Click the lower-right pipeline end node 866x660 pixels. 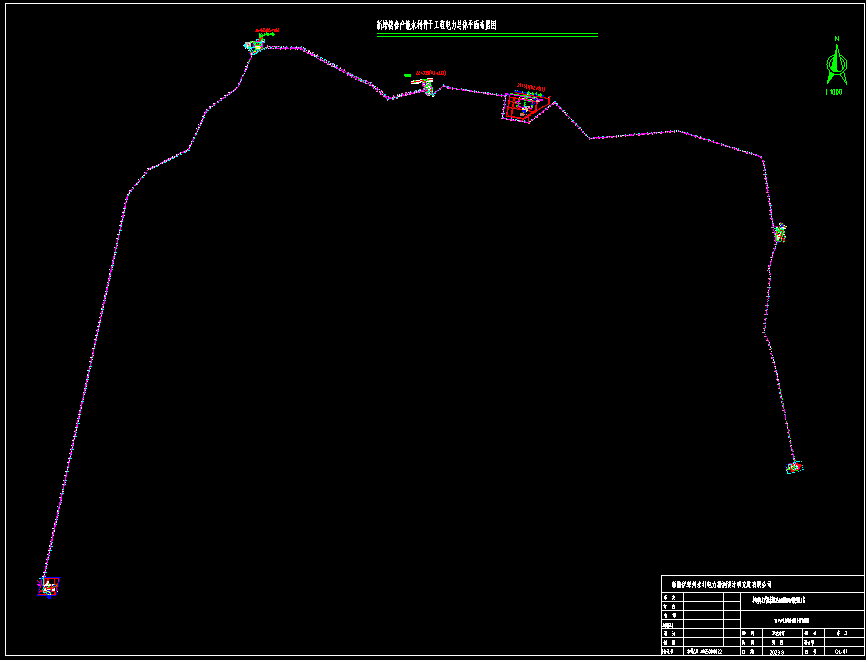pyautogui.click(x=794, y=467)
